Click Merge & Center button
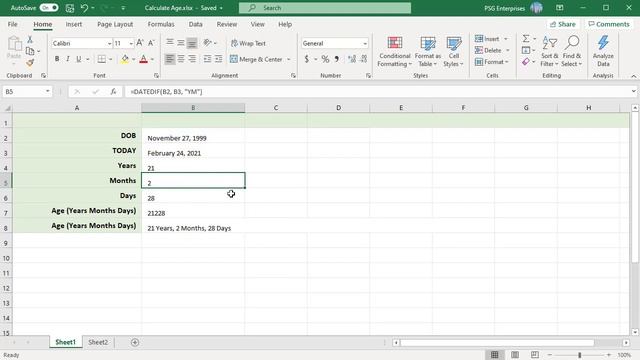Image resolution: width=640 pixels, height=360 pixels. 256,59
